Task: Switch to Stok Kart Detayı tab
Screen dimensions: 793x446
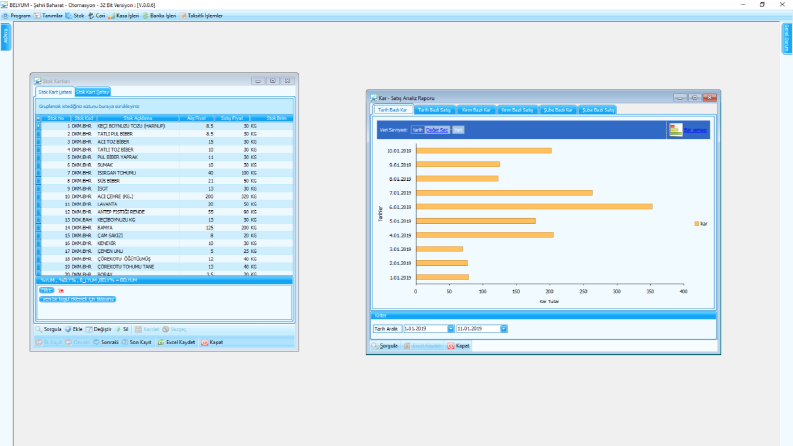Action: pos(93,92)
